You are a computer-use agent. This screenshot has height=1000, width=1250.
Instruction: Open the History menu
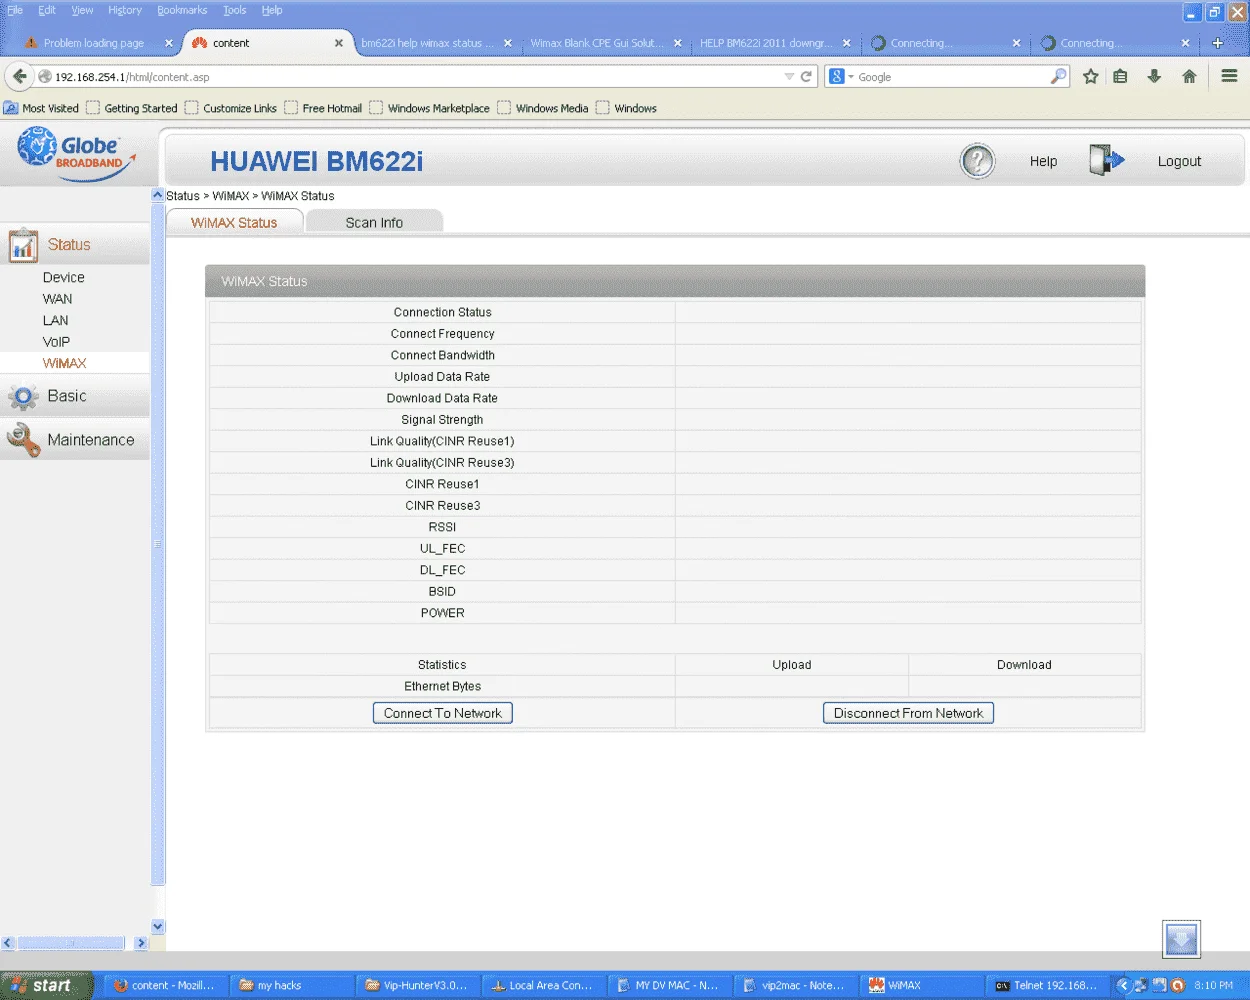coord(125,10)
